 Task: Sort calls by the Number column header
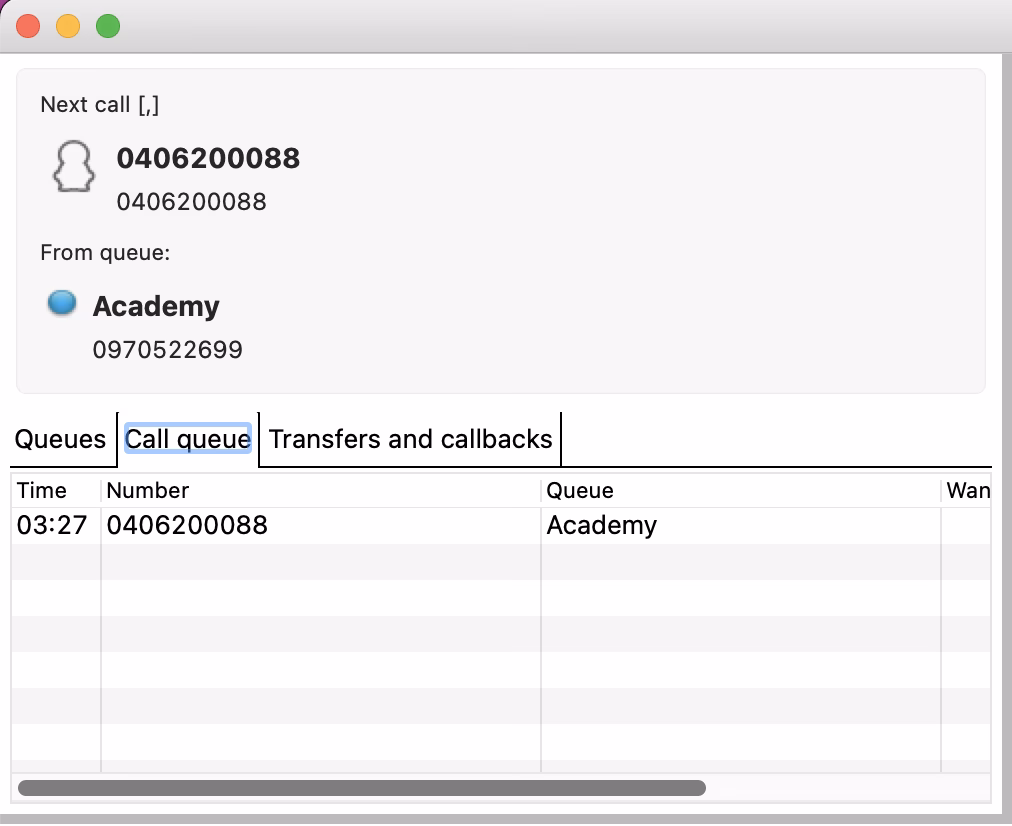pos(148,490)
